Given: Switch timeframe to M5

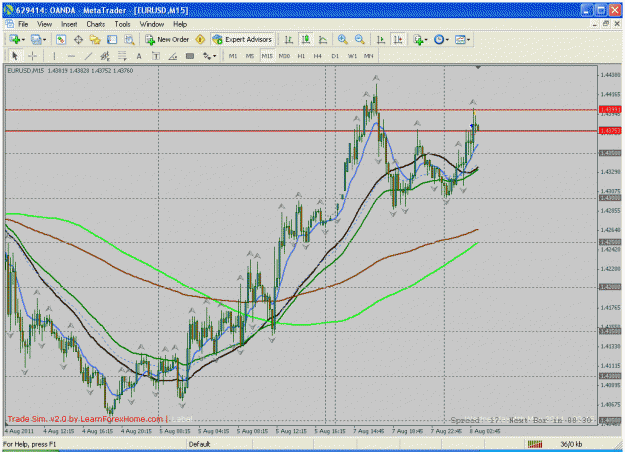Looking at the screenshot, I should [250, 56].
